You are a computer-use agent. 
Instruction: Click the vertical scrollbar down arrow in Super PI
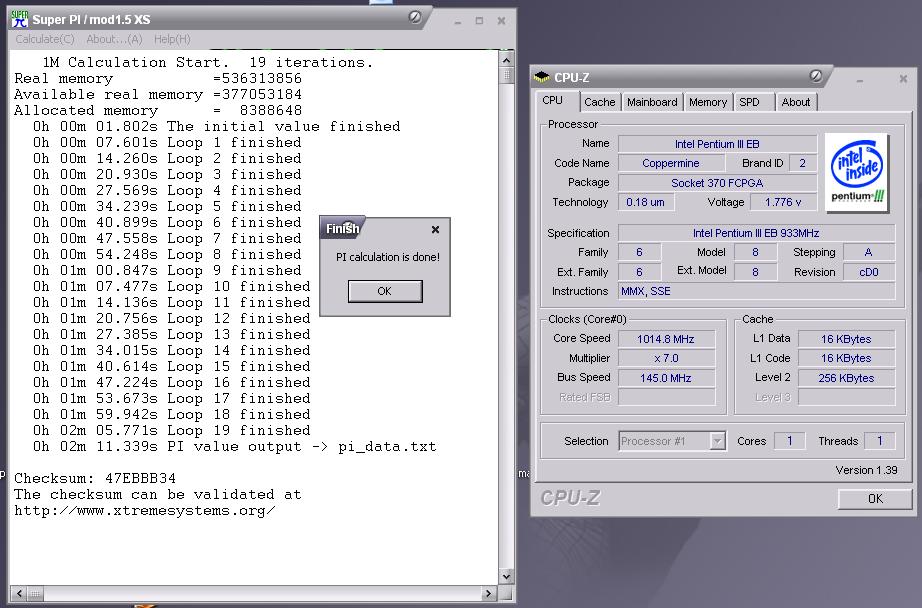(x=506, y=577)
